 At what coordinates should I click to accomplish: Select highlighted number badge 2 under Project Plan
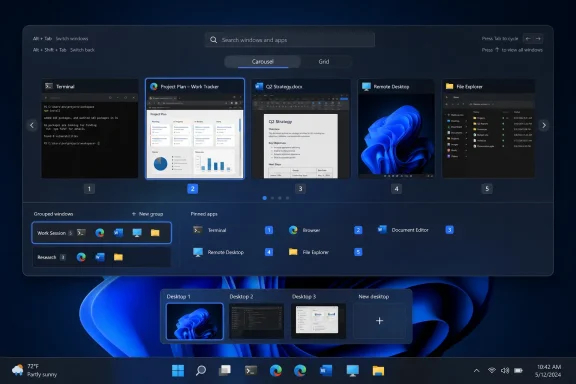click(192, 189)
